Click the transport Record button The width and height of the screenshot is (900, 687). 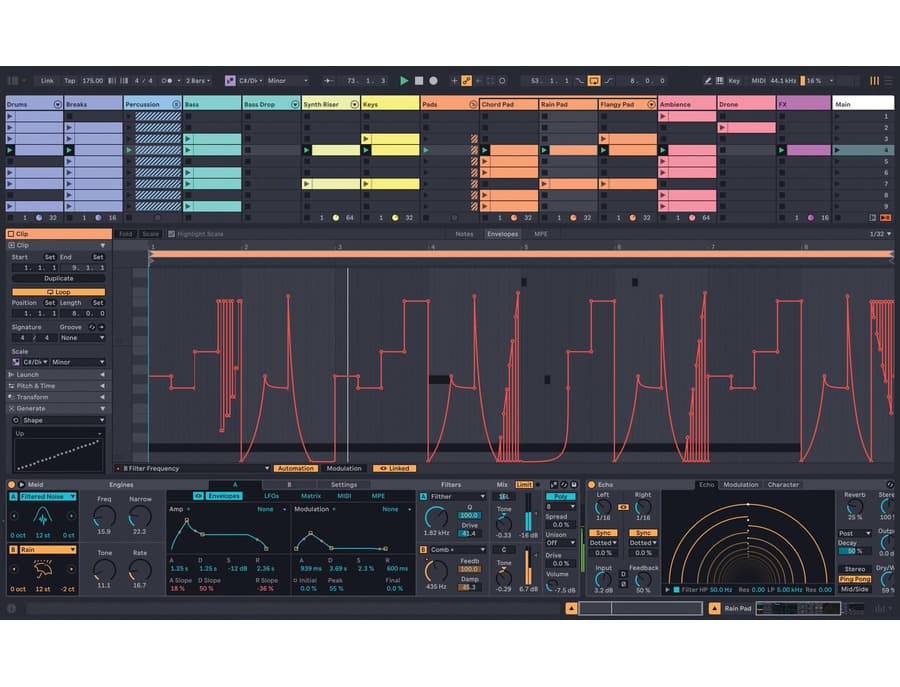click(433, 80)
